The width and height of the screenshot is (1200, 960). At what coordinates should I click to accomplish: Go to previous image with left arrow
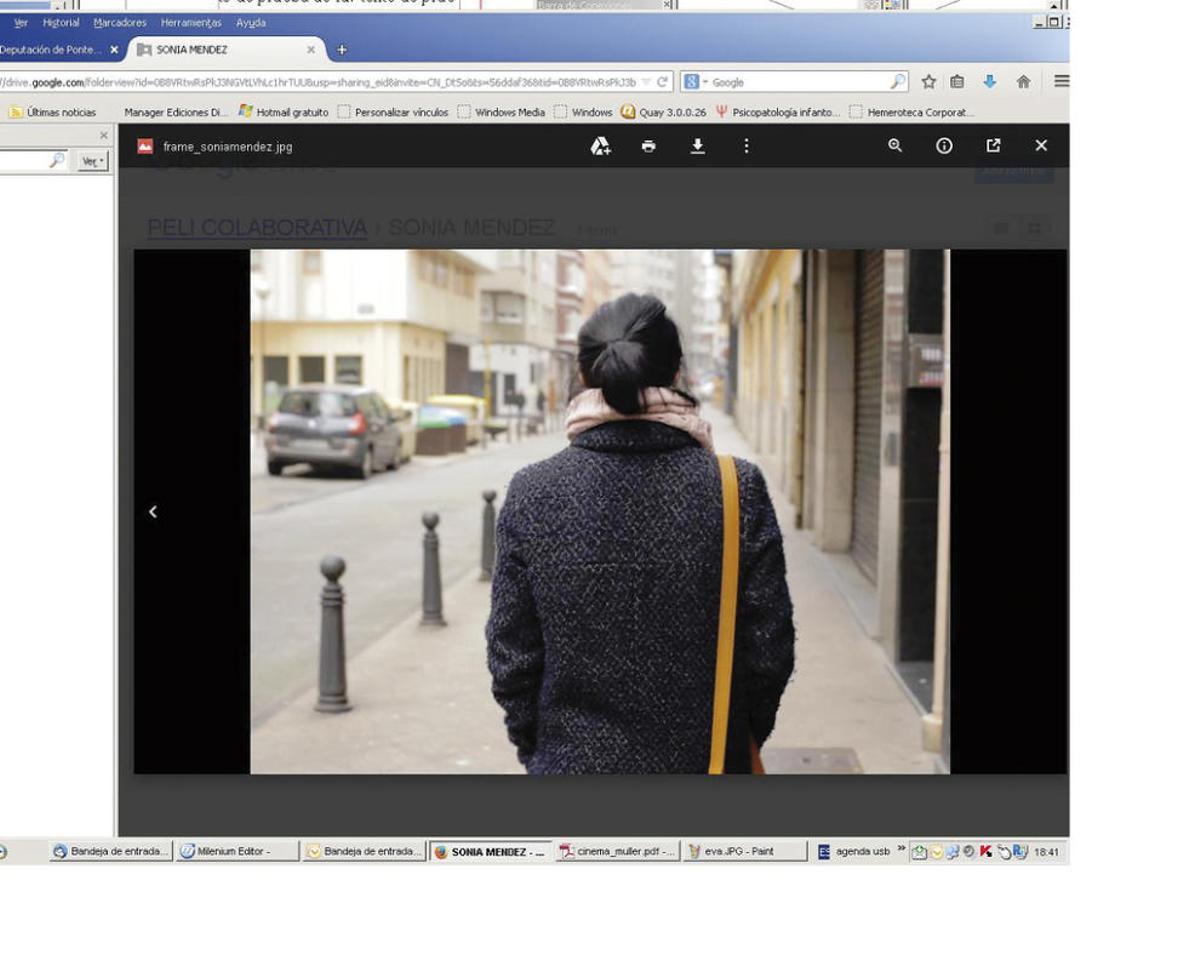coord(153,511)
